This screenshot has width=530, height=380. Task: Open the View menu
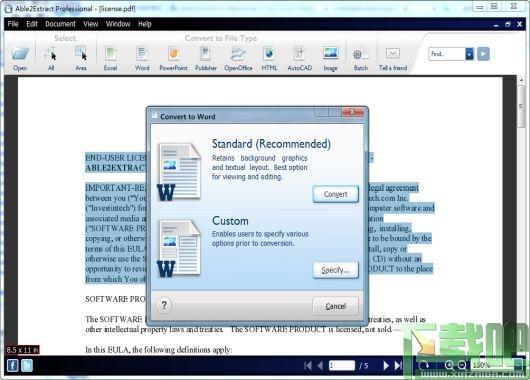tap(91, 24)
